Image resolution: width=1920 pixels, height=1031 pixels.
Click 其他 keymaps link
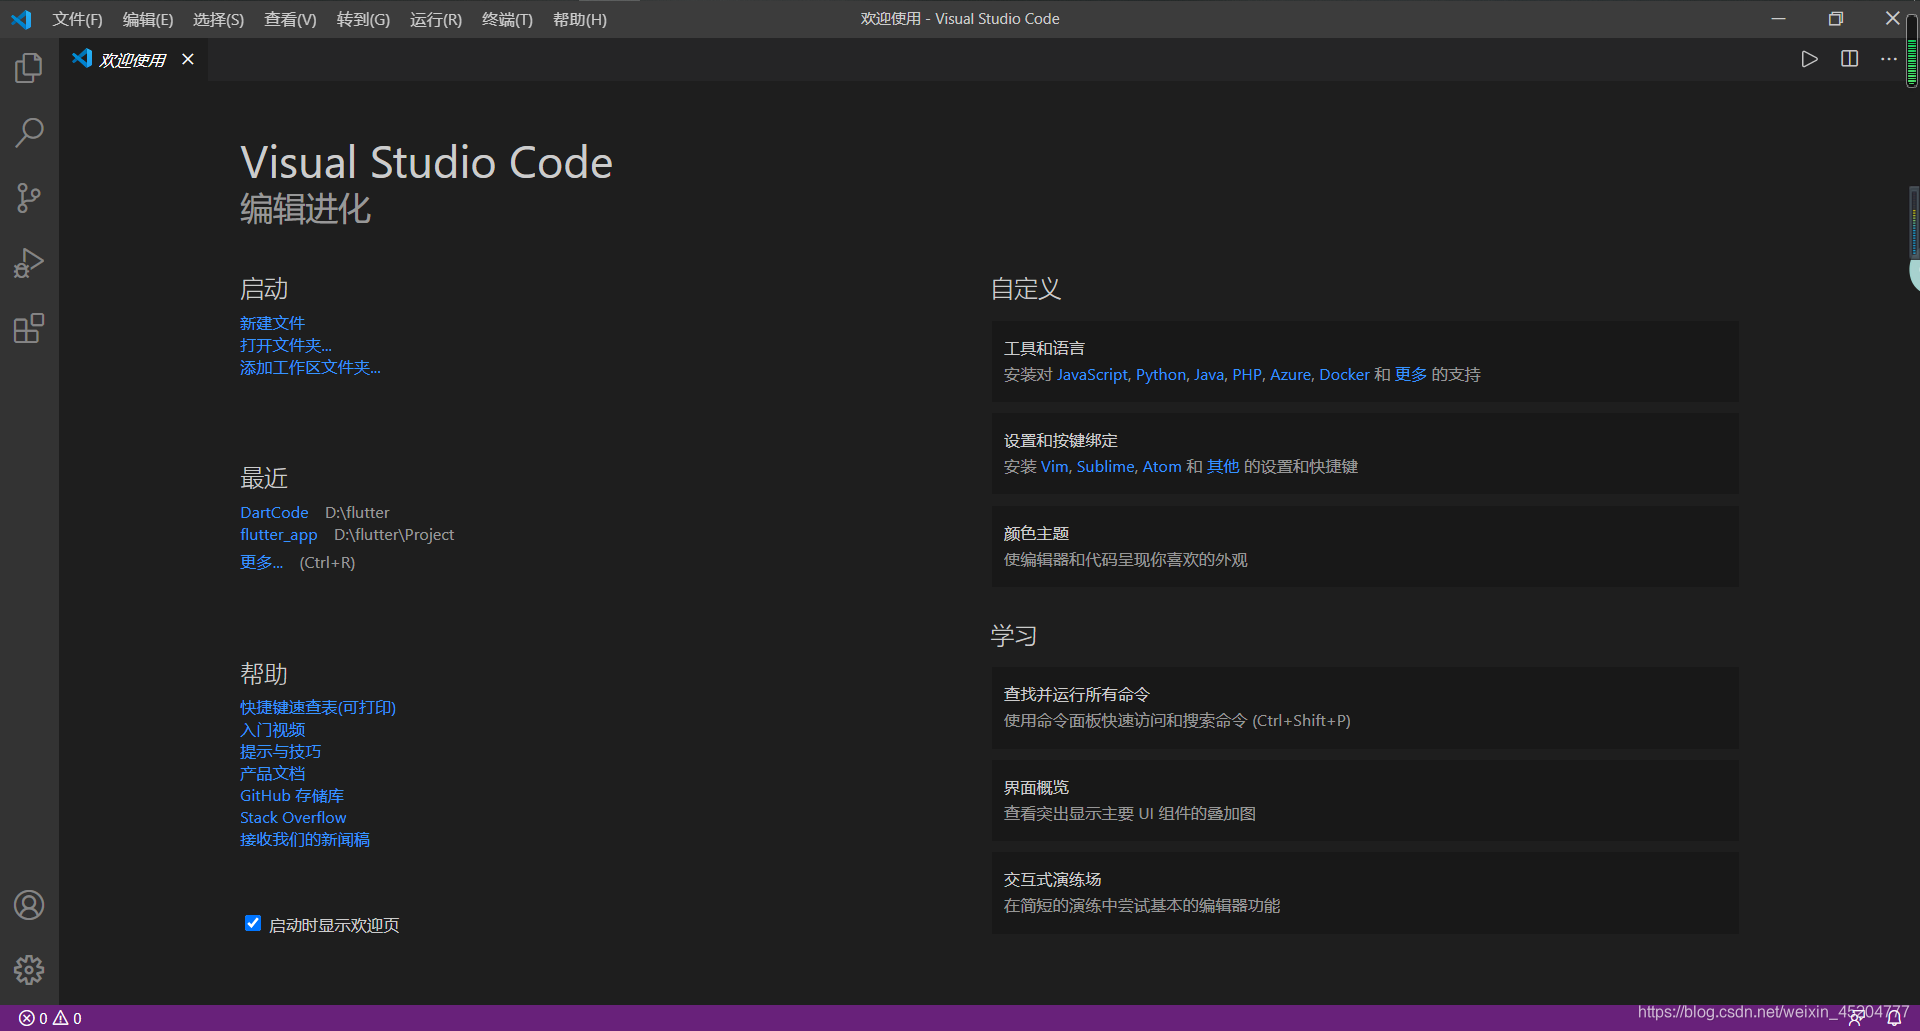pos(1223,466)
